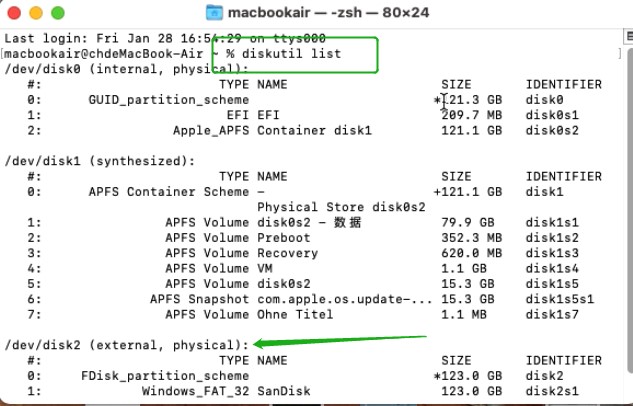The height and width of the screenshot is (406, 633).
Task: Click the '/dev/disk1 (synthesized)' header line
Action: [x=100, y=161]
